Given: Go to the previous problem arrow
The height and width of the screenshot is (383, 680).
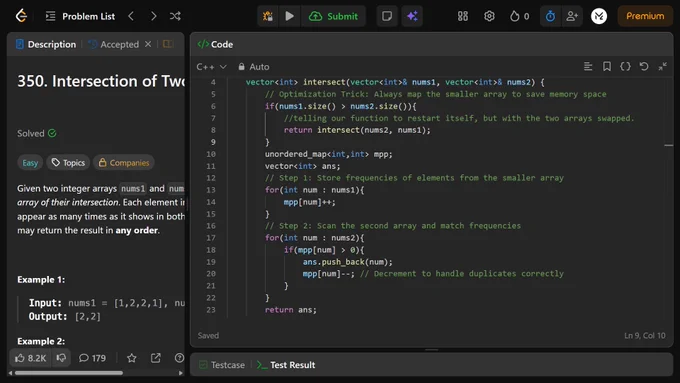Looking at the screenshot, I should tap(131, 16).
